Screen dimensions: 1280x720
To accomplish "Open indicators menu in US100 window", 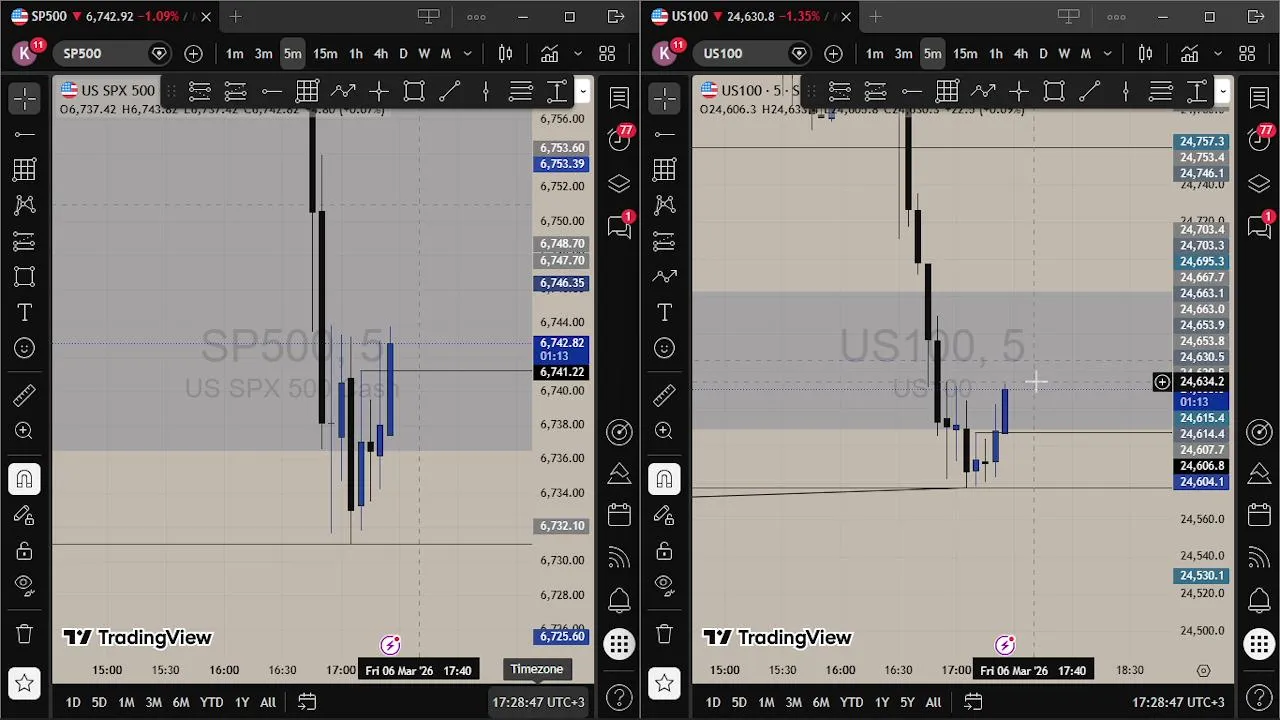I will point(1189,54).
